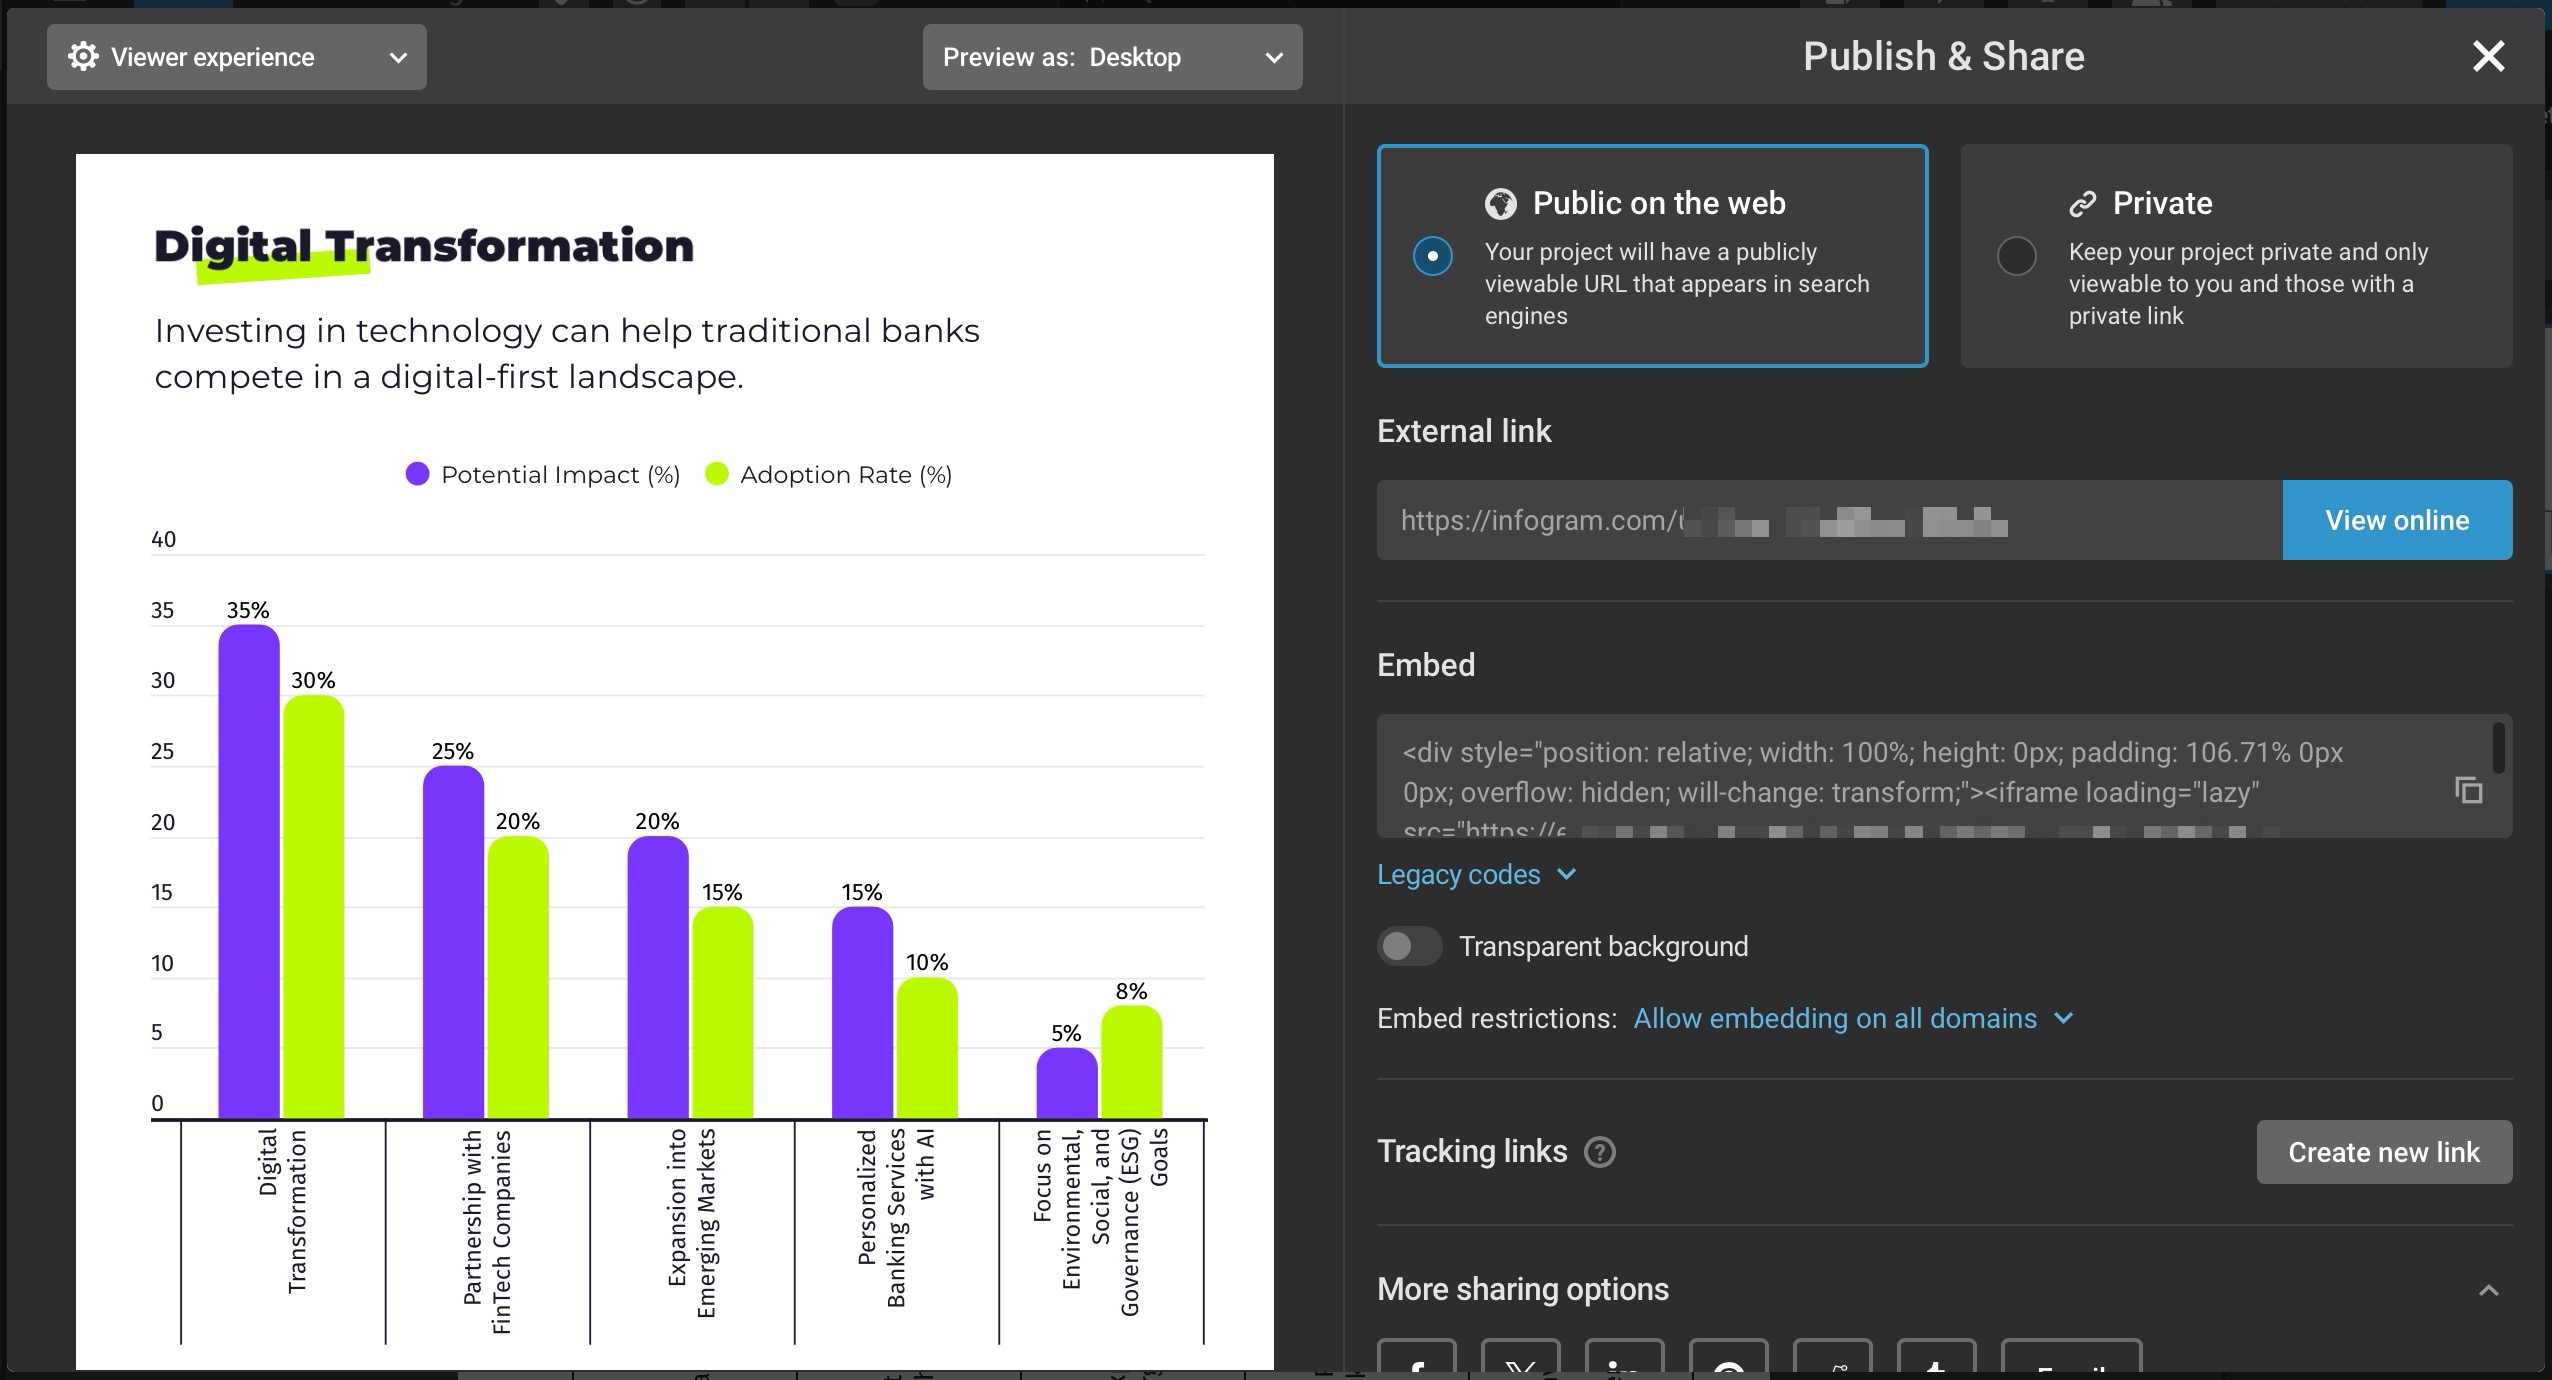The height and width of the screenshot is (1380, 2552).
Task: Click the purple Potential Impact legend dot
Action: coord(417,474)
